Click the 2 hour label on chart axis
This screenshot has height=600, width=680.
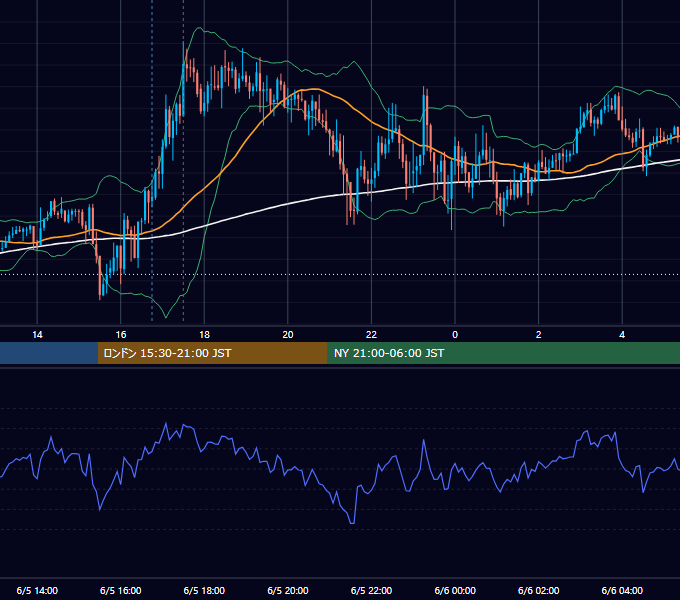tap(538, 335)
